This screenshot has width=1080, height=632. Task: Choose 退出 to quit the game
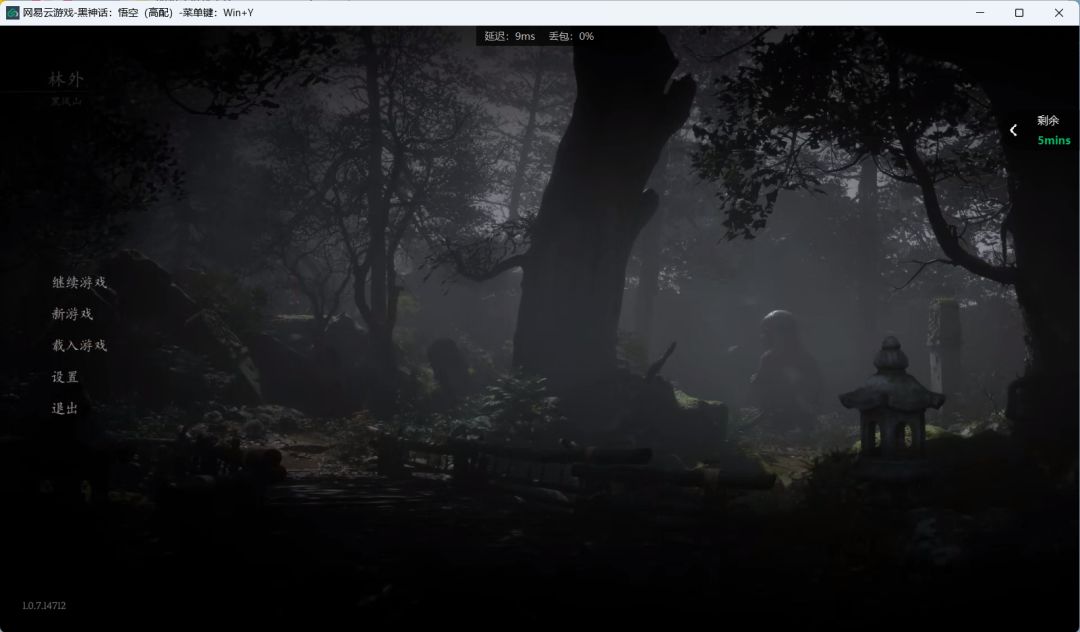click(x=65, y=409)
